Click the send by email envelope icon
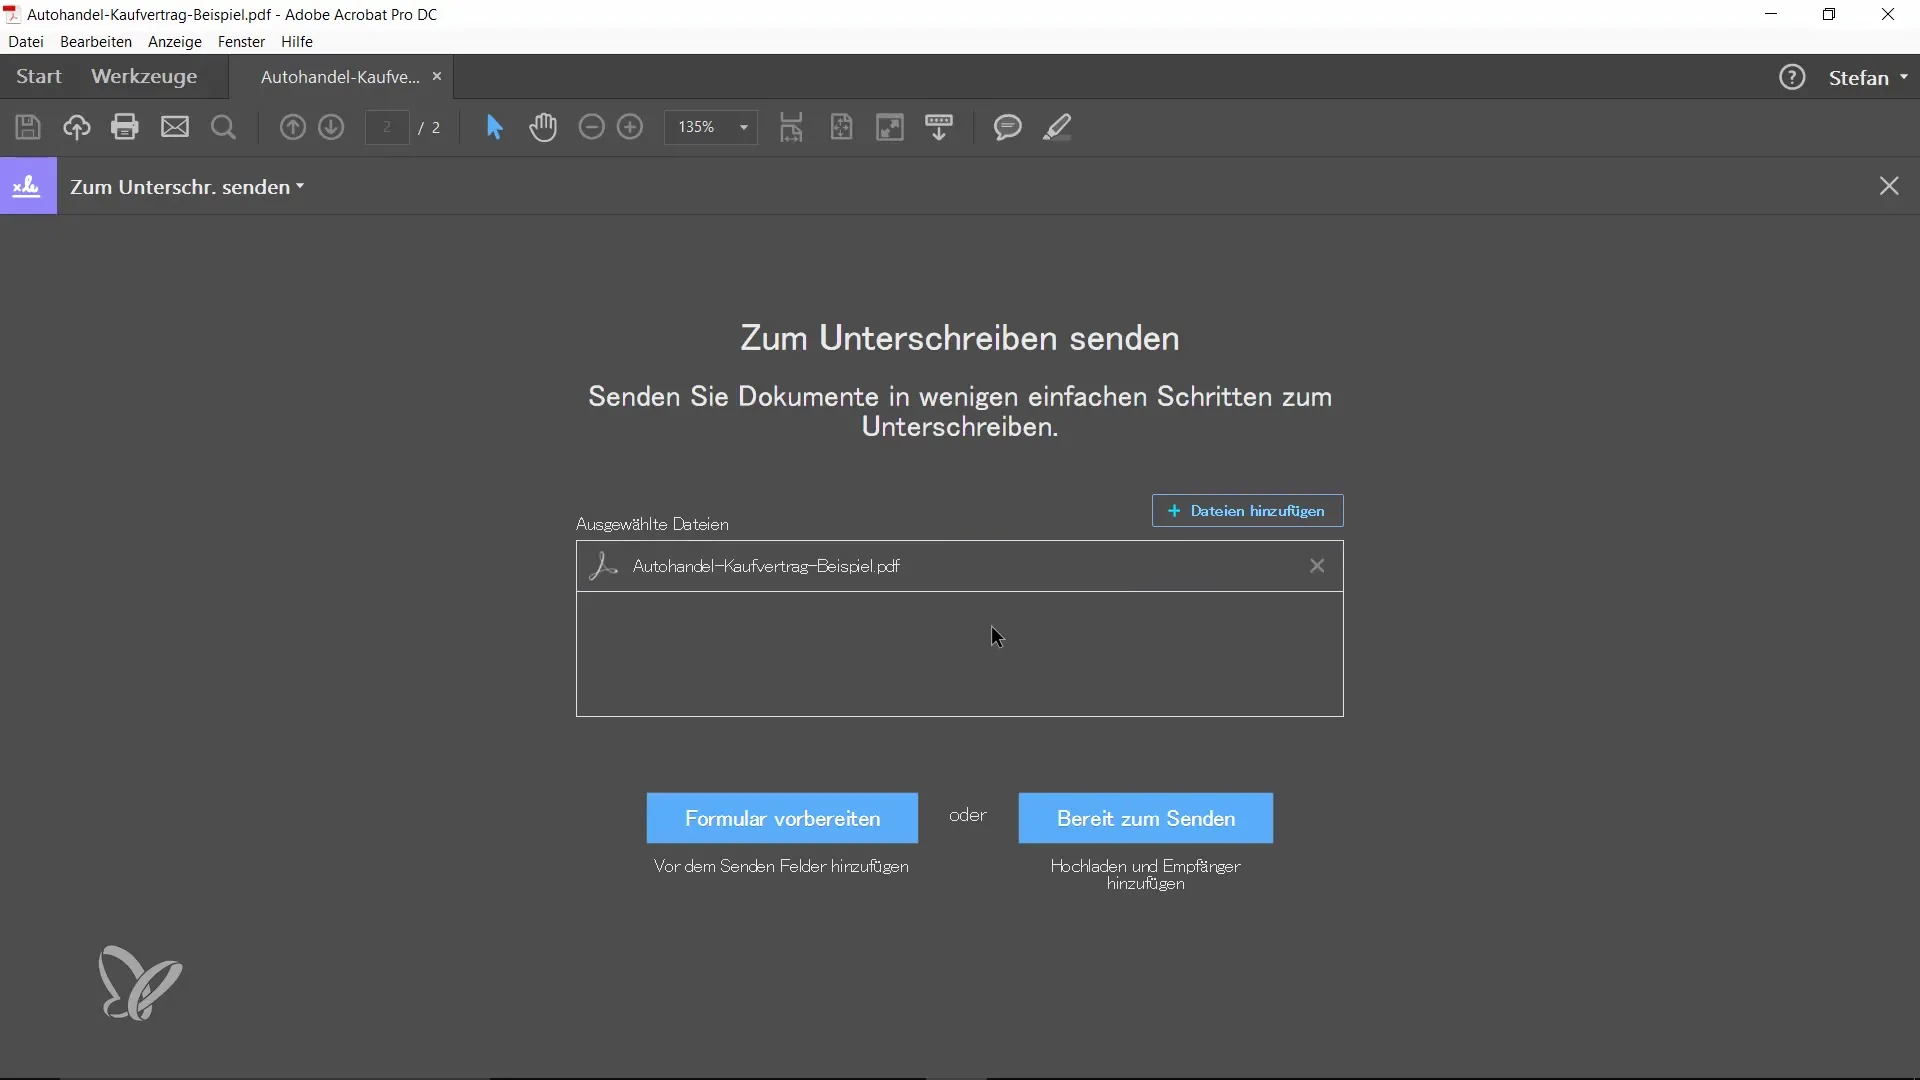The width and height of the screenshot is (1920, 1080). (175, 127)
